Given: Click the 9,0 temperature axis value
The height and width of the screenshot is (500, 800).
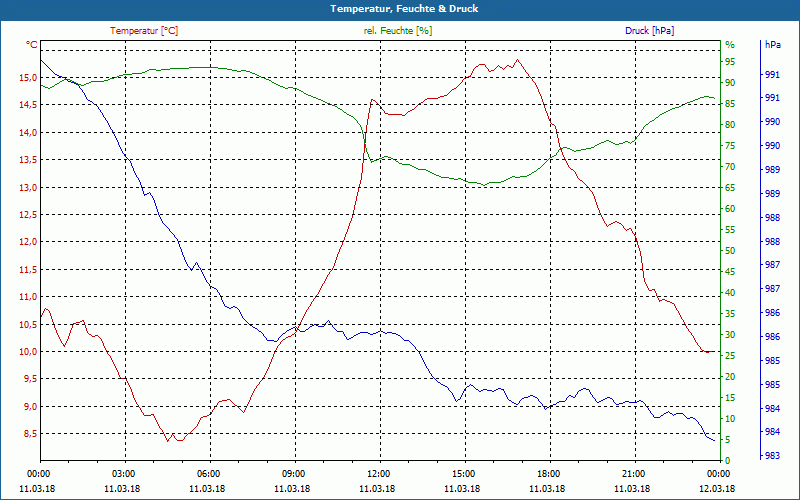Looking at the screenshot, I should (30, 407).
